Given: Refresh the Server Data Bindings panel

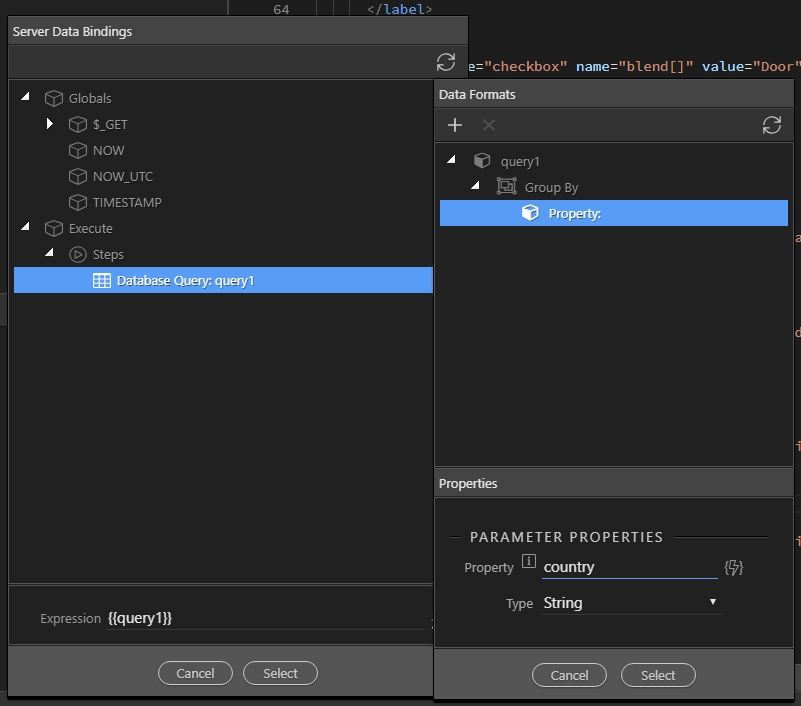Looking at the screenshot, I should (446, 61).
